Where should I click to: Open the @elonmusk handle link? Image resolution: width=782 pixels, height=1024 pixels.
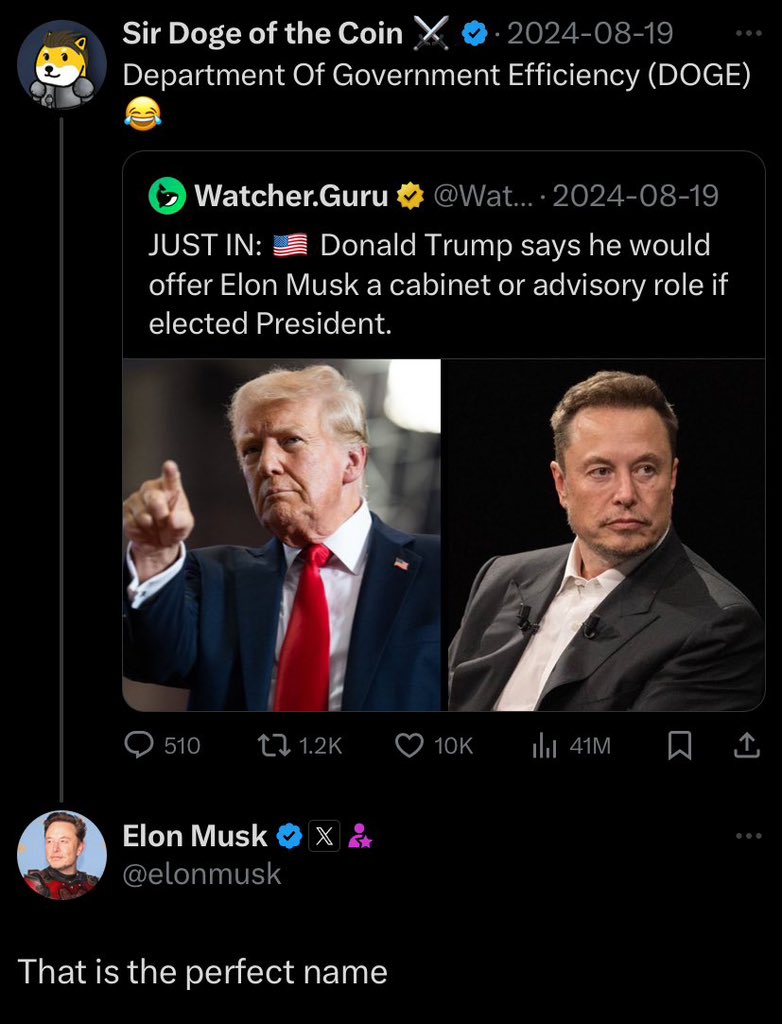(202, 875)
